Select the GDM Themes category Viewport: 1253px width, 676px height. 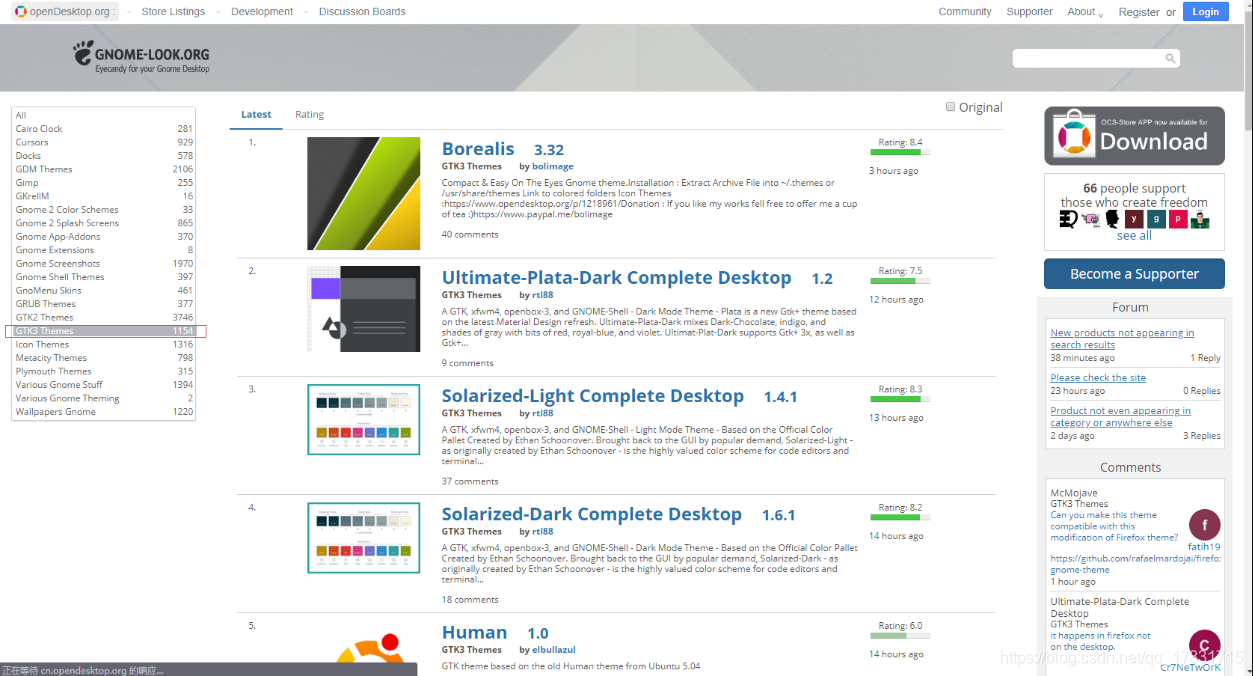click(x=104, y=169)
